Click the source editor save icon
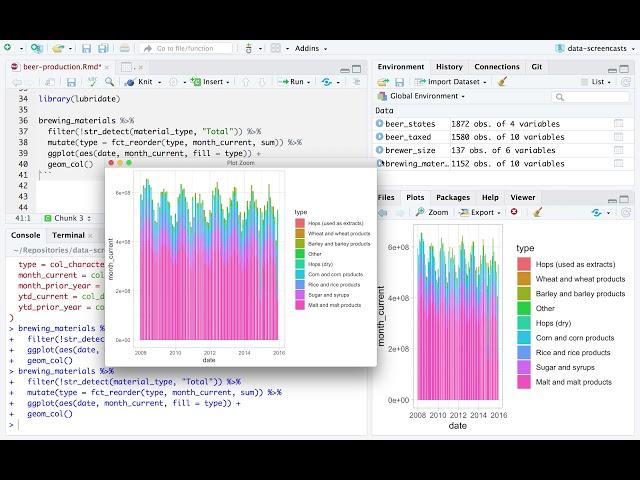 71,82
